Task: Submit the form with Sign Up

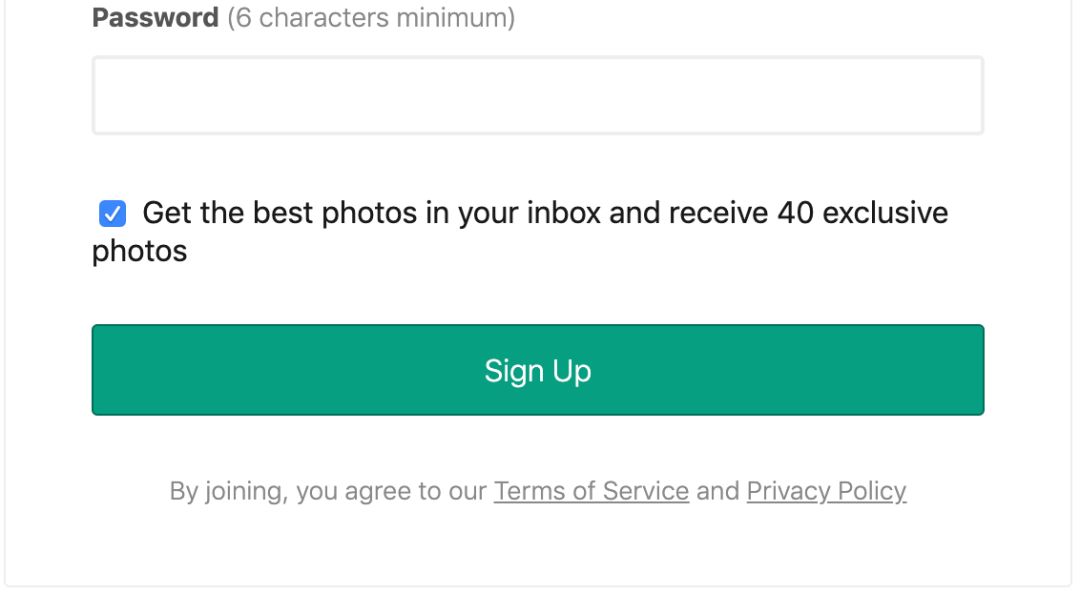Action: 537,370
